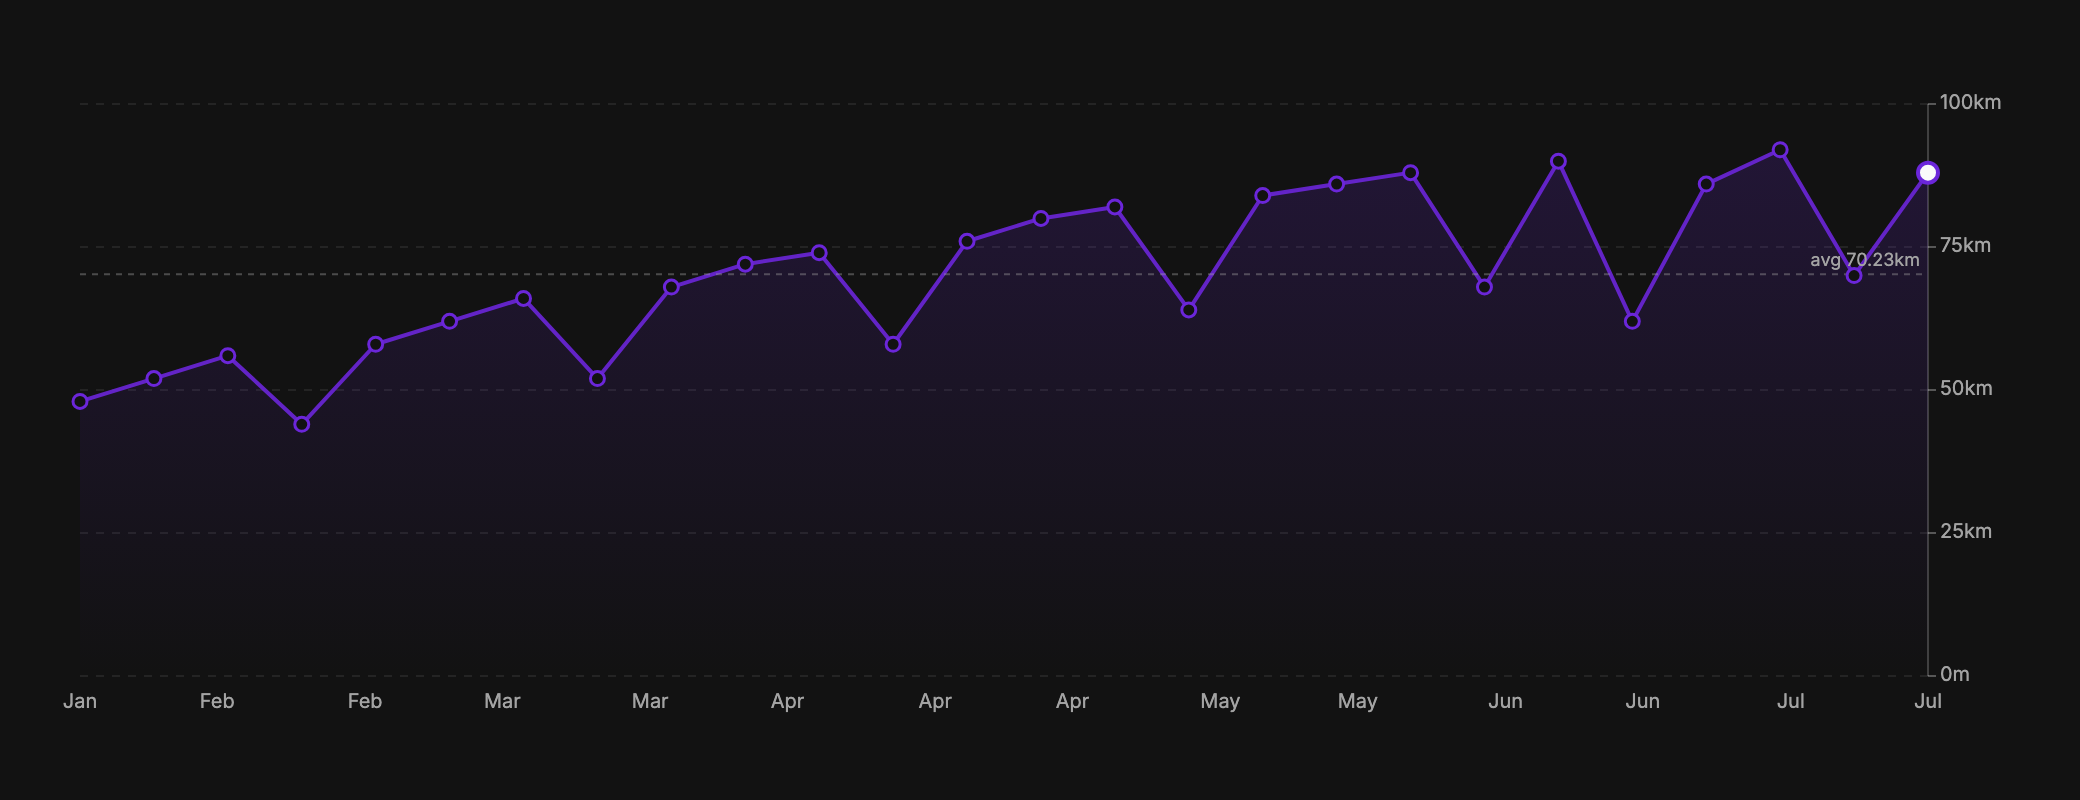Click the 'Jan' x-axis label
2080x800 pixels.
point(80,701)
